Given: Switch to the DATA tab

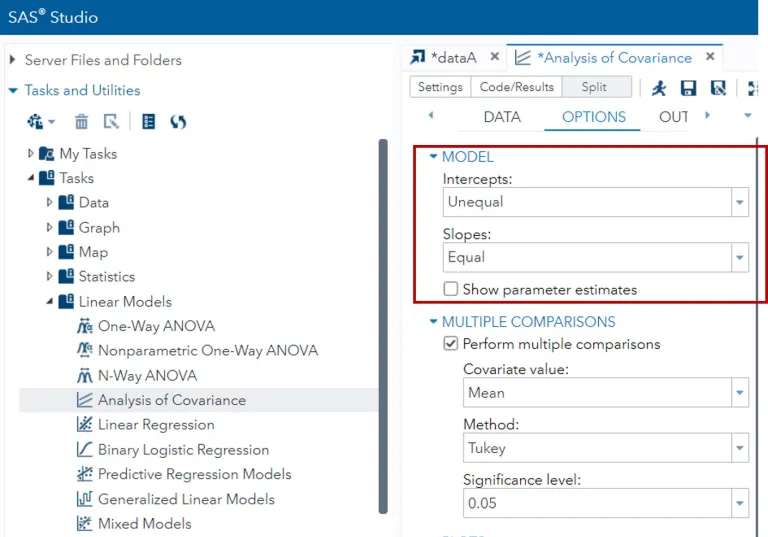Looking at the screenshot, I should pos(502,117).
